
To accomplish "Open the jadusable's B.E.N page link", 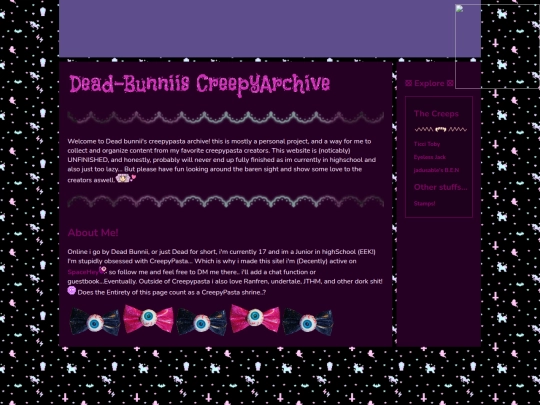I will coord(436,170).
